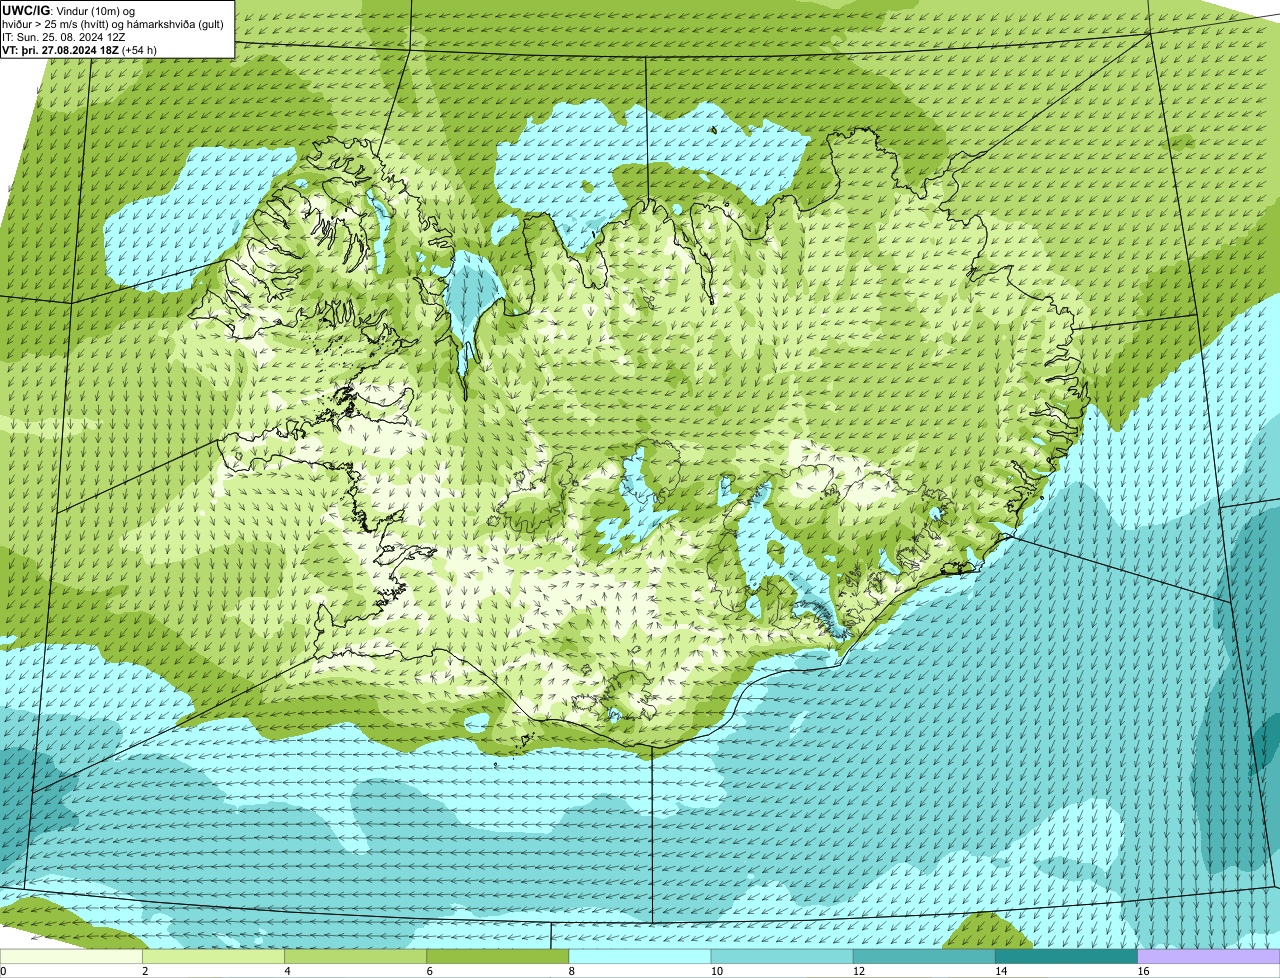Click the lavender above-16 m/s legend segment
Screen dimensions: 1280x978
pyautogui.click(x=1209, y=956)
